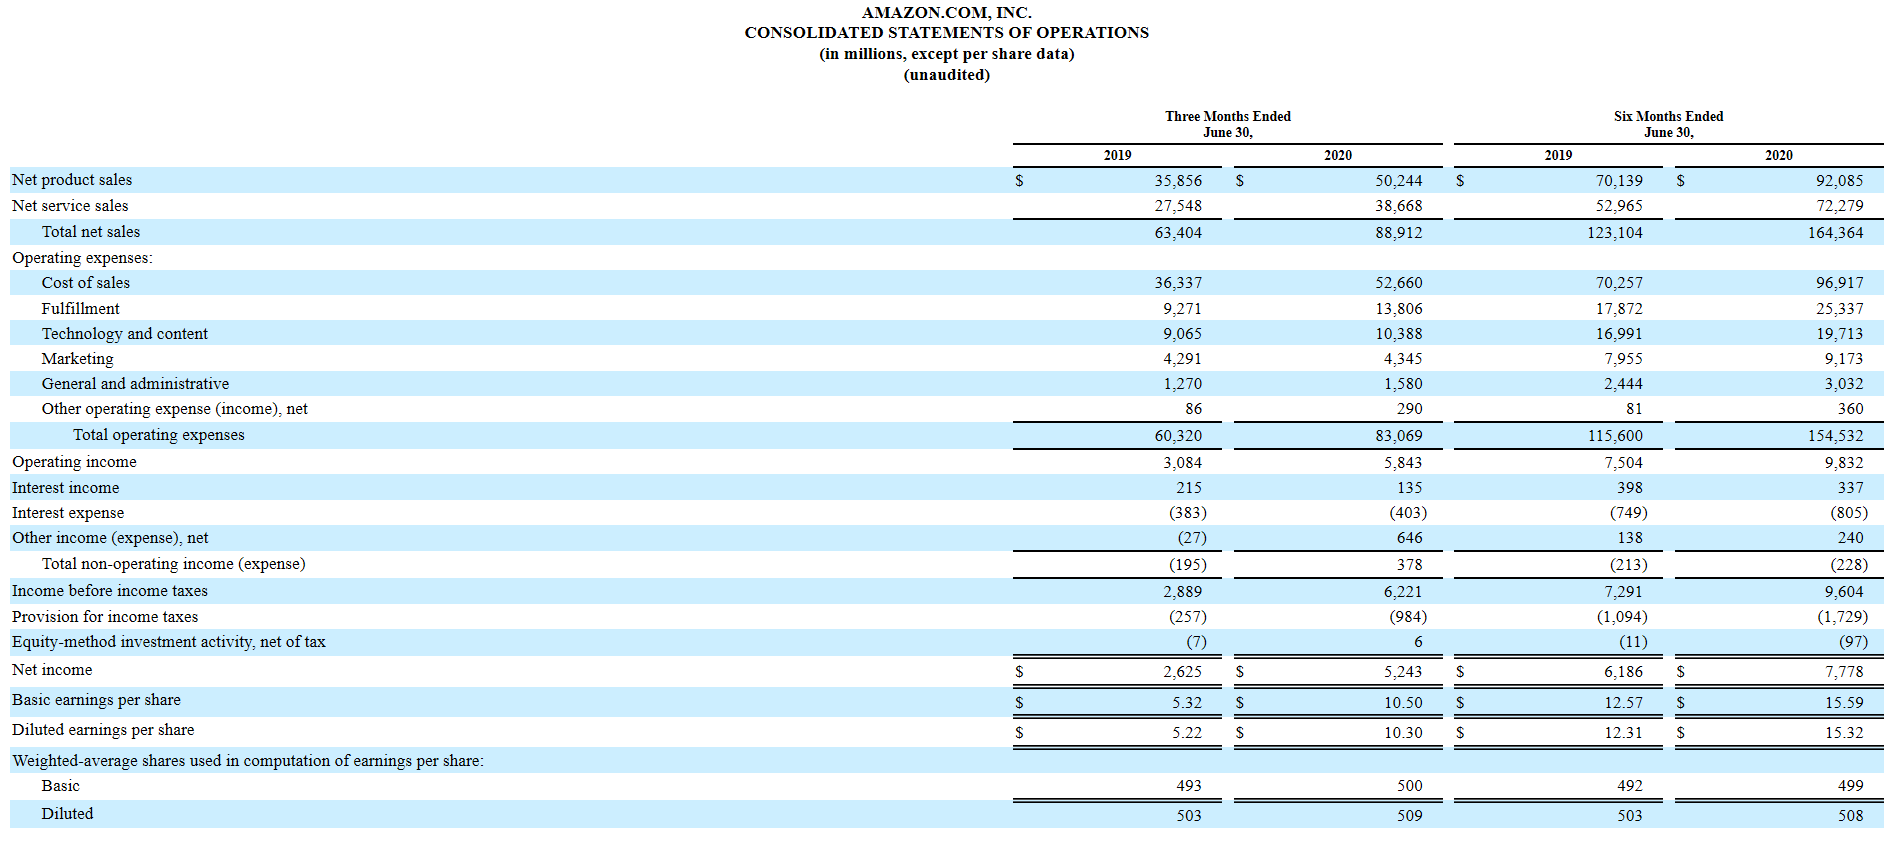The image size is (1894, 848).
Task: Click net product sales value 92,085
Action: pos(1839,181)
